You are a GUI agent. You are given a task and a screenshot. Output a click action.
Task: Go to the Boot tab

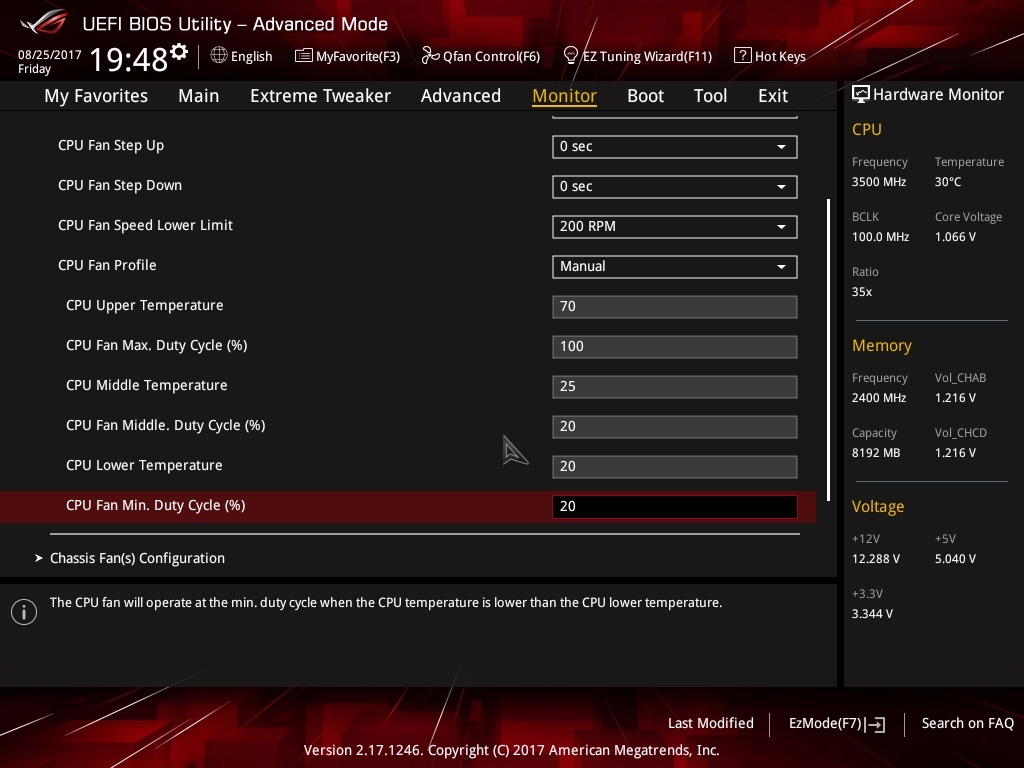(x=645, y=96)
